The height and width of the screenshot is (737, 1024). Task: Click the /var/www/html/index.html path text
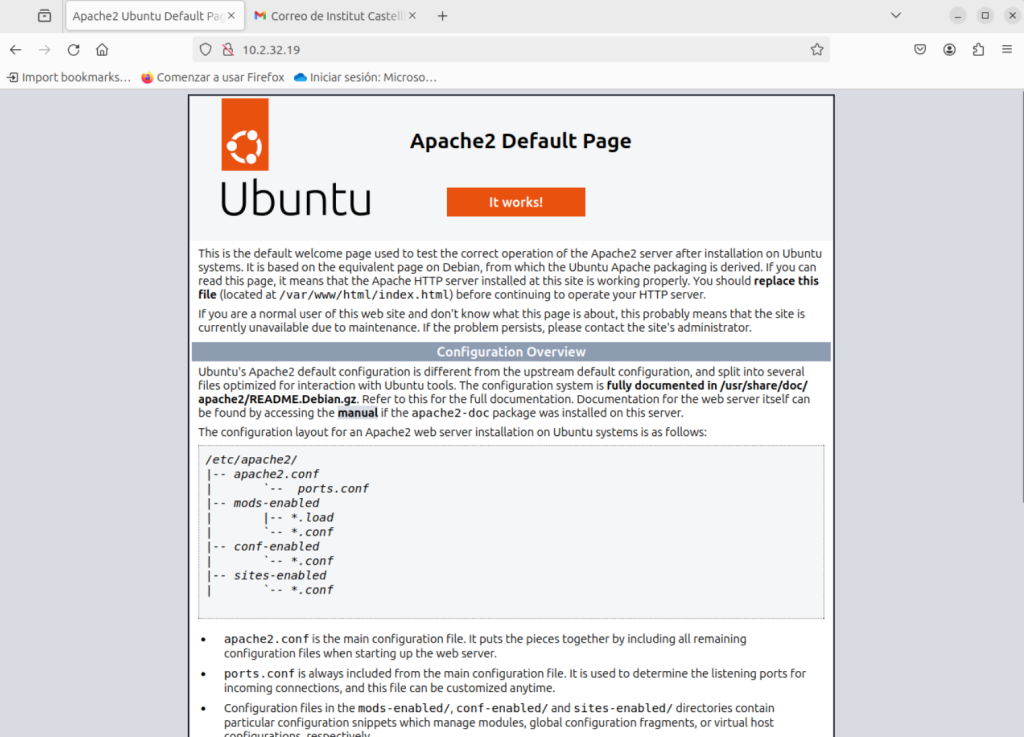pos(366,294)
